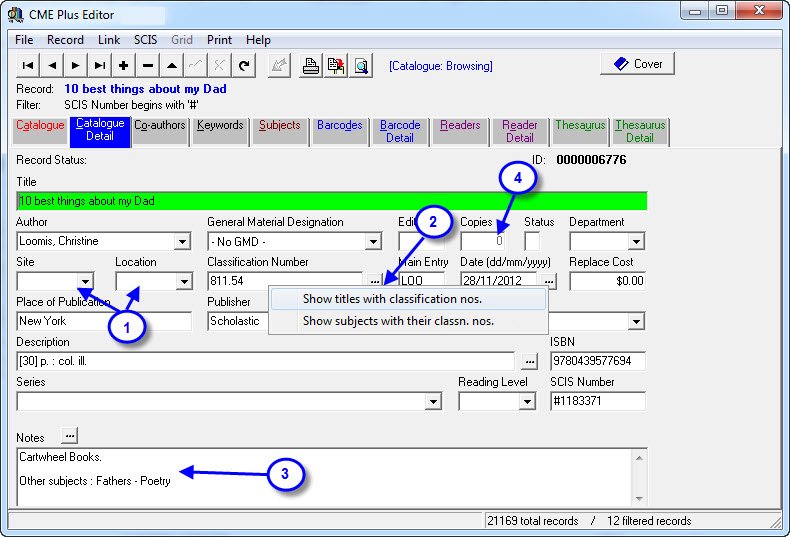Image resolution: width=790 pixels, height=537 pixels.
Task: Open the Notes ellipsis button
Action: tap(69, 436)
